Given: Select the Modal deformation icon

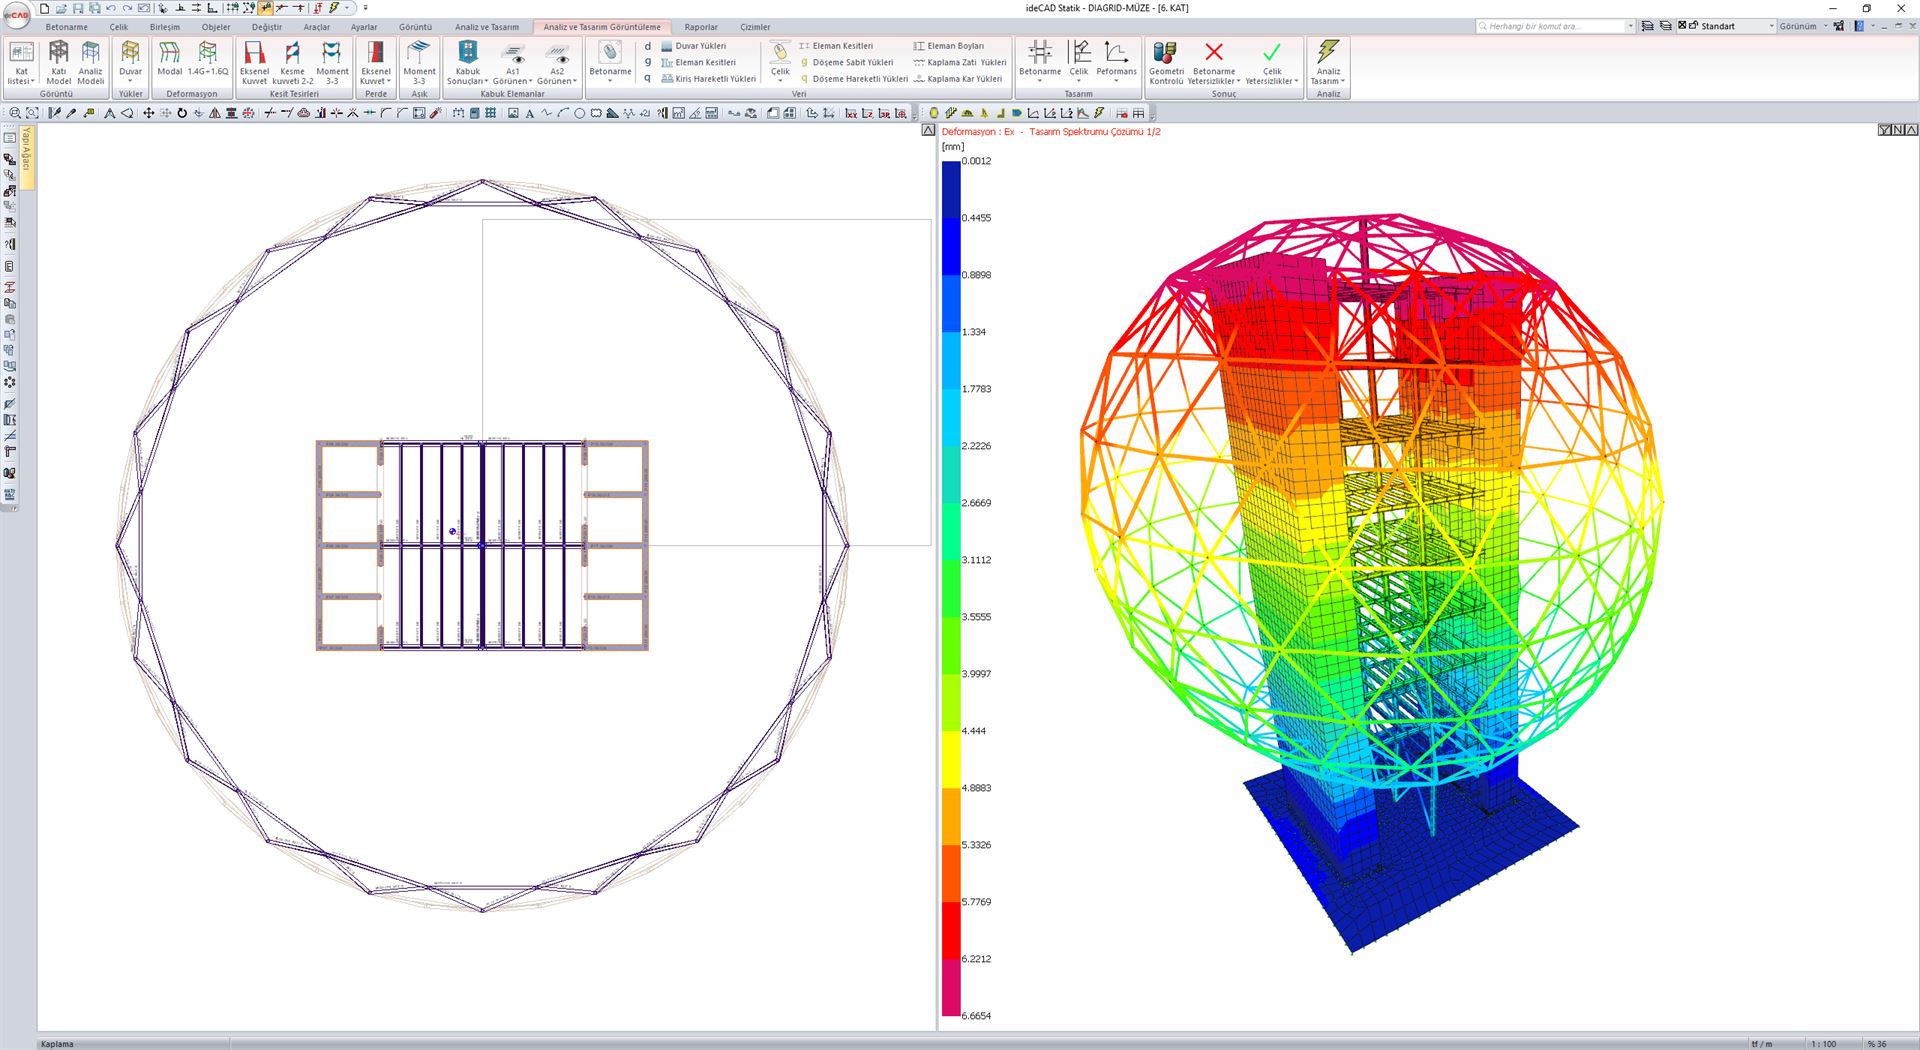Looking at the screenshot, I should pos(169,62).
